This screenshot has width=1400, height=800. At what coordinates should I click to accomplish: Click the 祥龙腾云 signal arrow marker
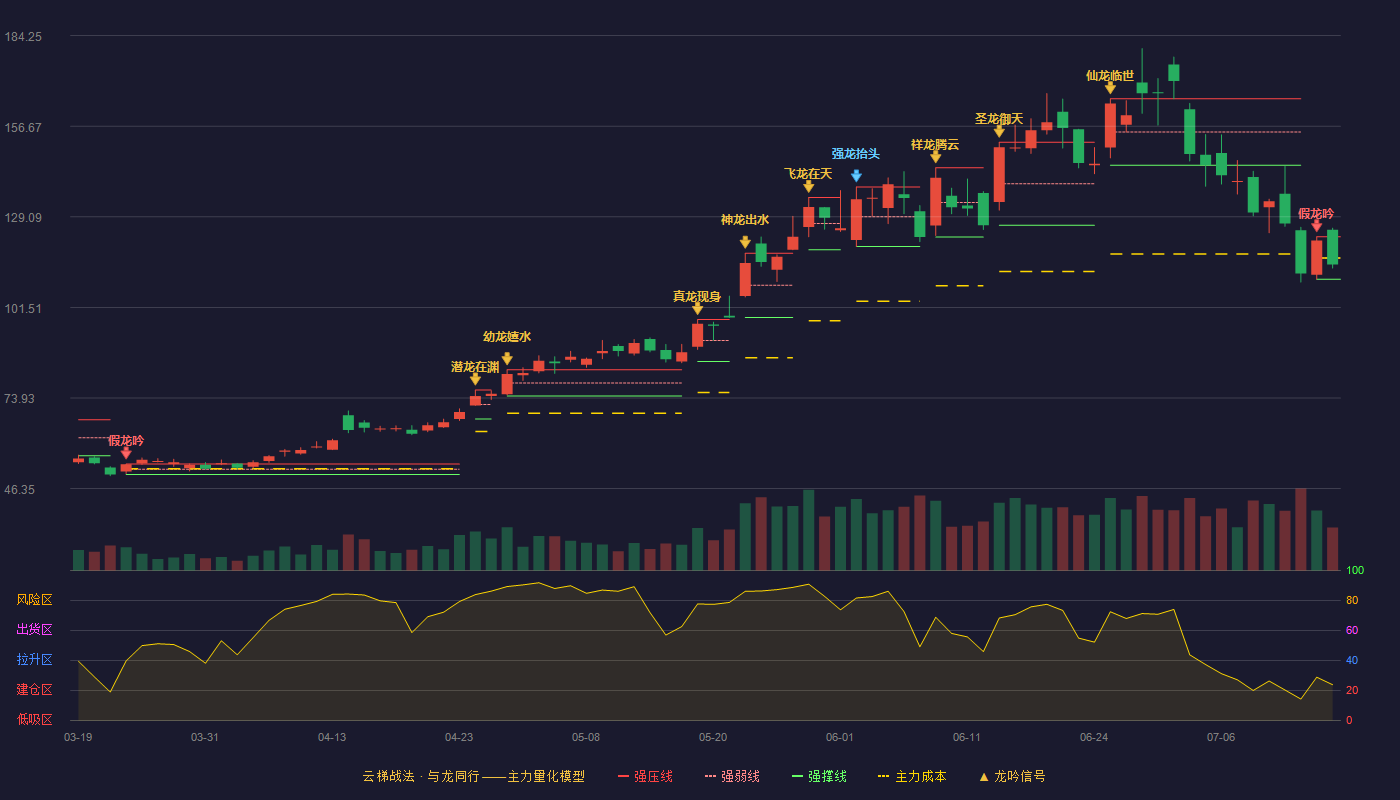point(935,156)
